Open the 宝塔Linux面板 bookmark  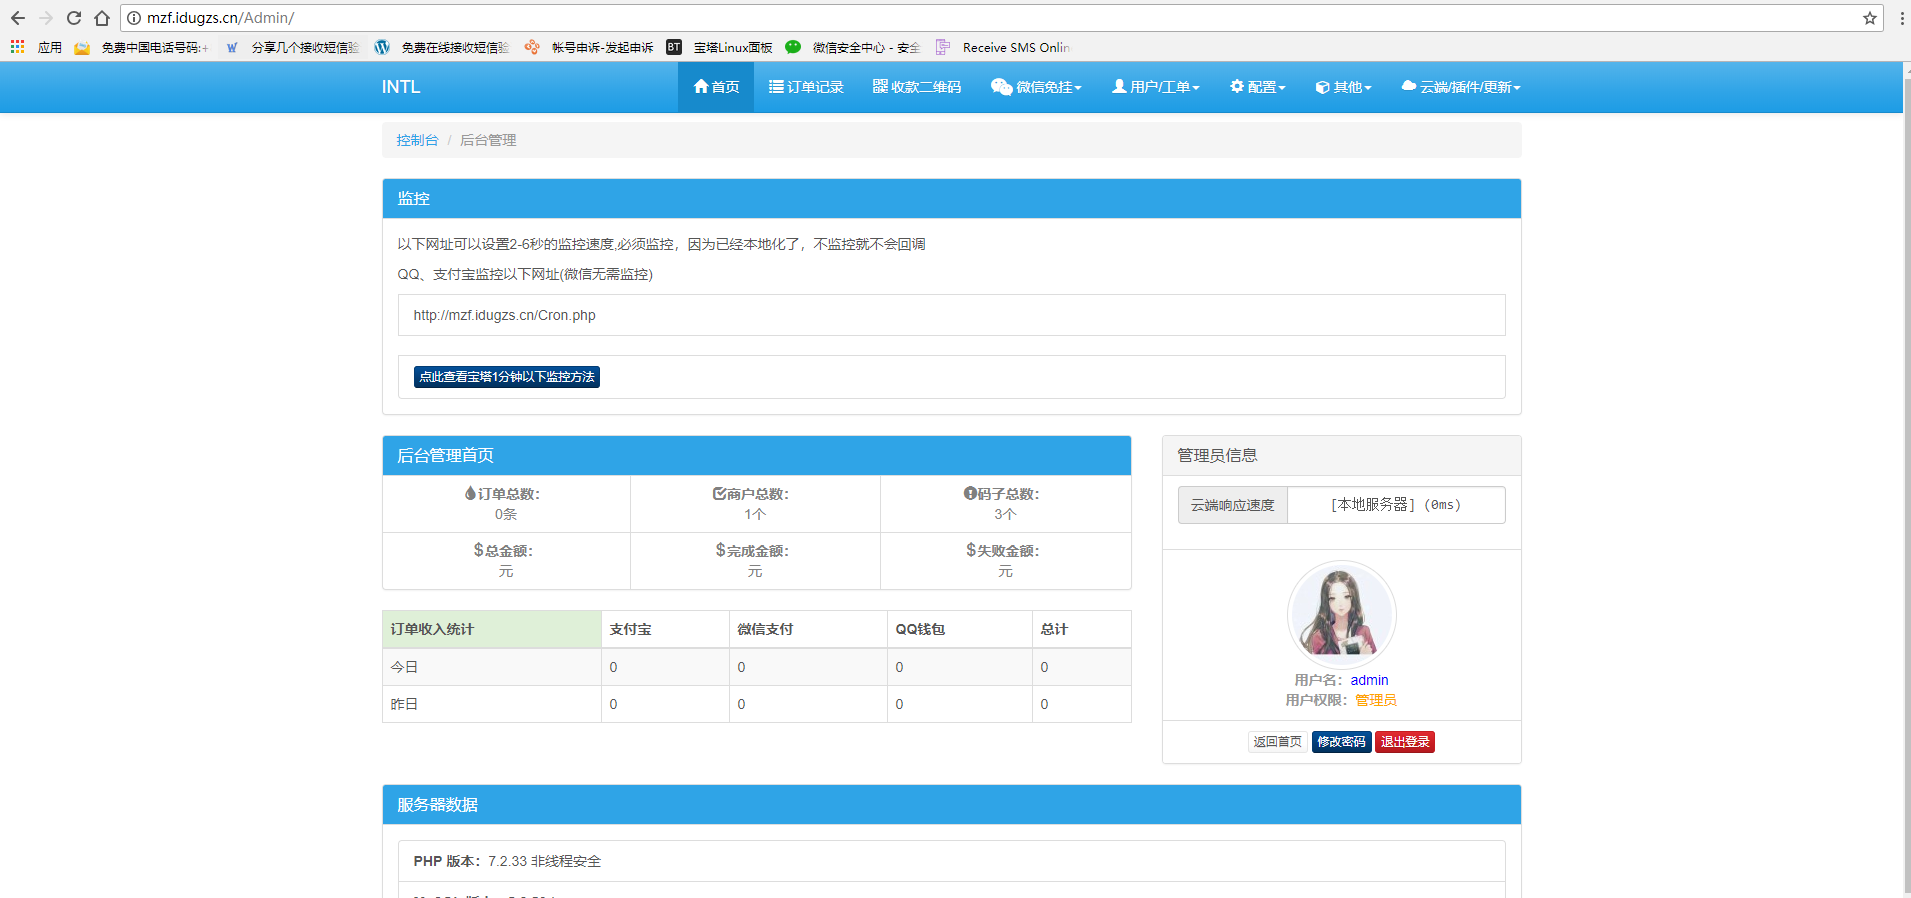pyautogui.click(x=720, y=47)
